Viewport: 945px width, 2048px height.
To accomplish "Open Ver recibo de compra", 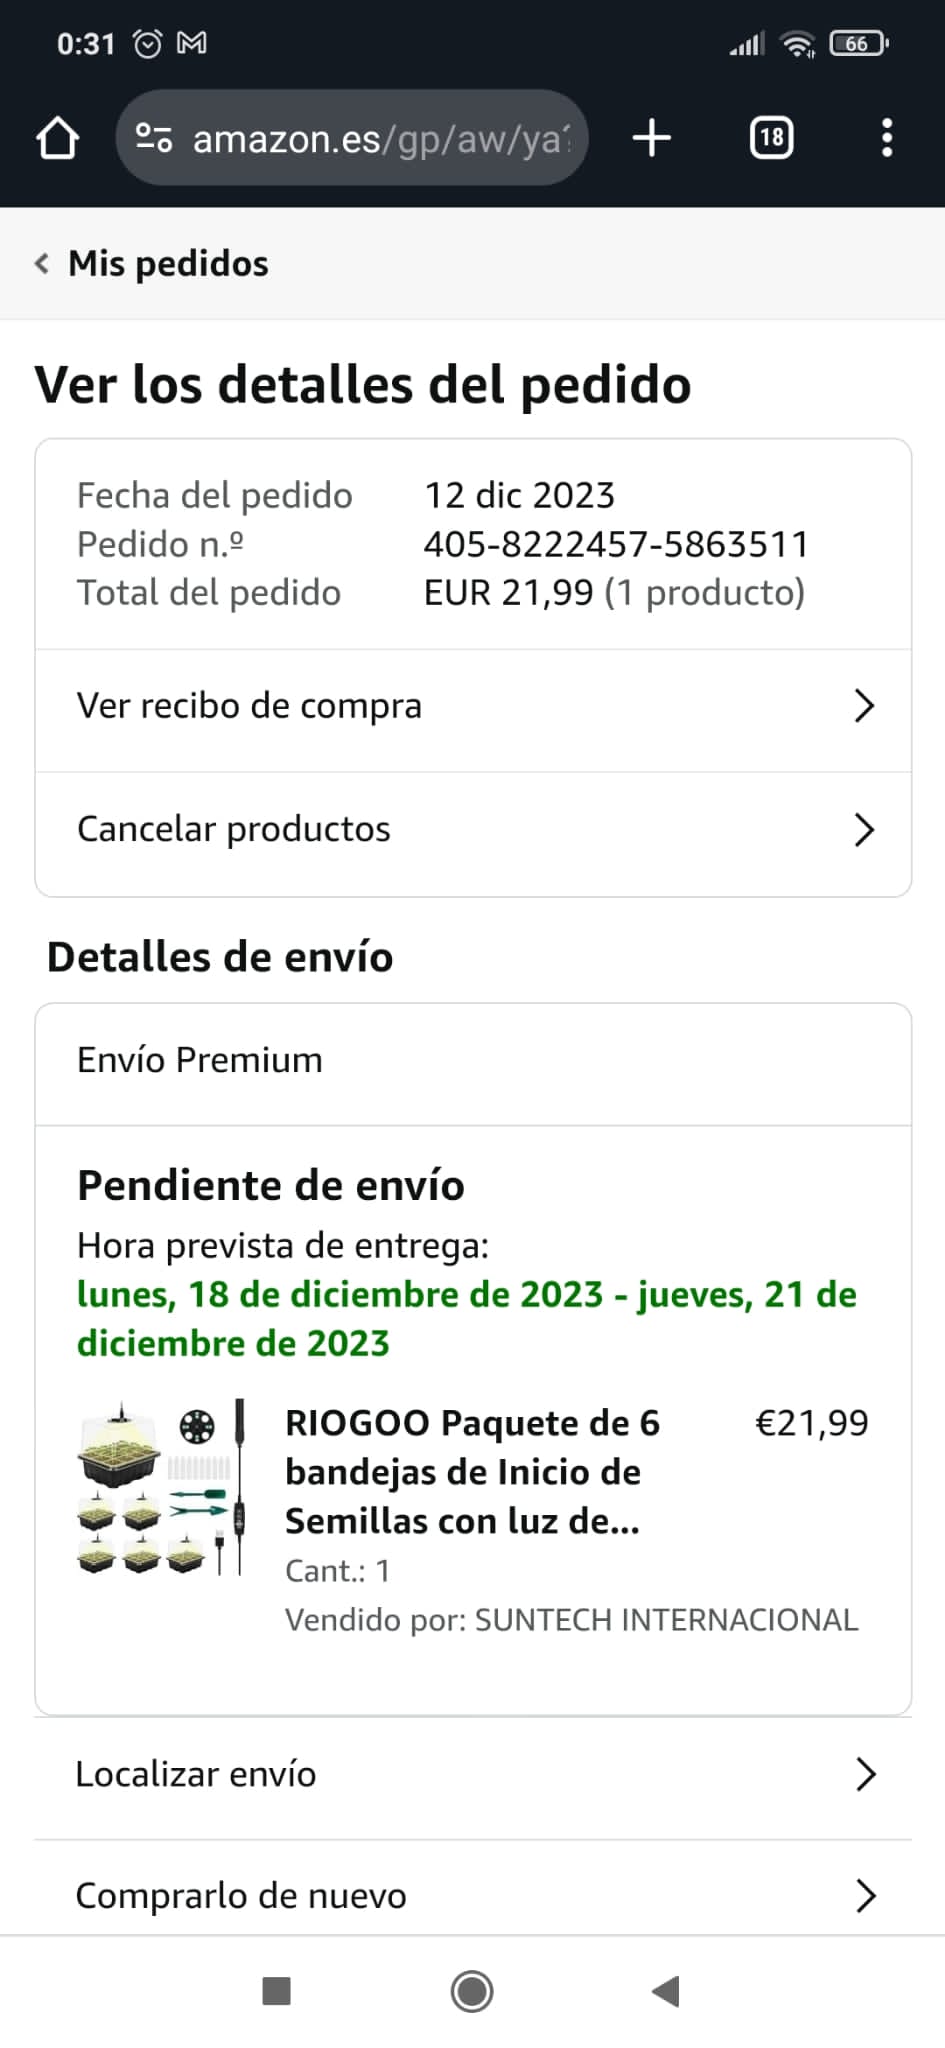I will tap(473, 706).
